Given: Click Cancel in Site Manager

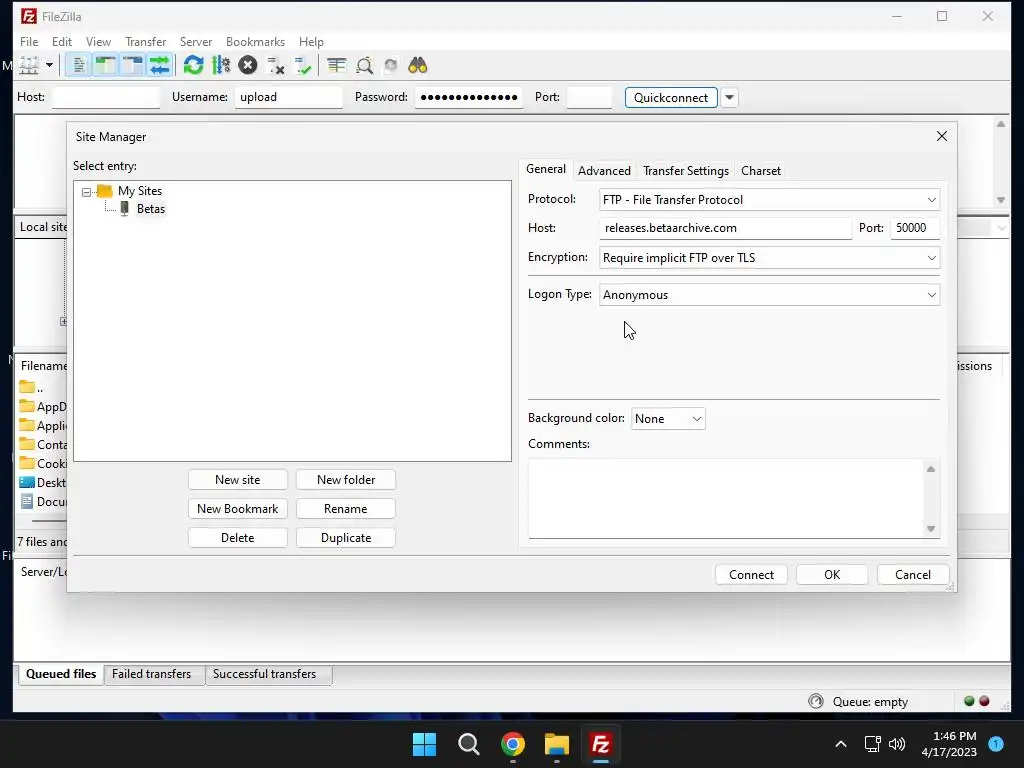Looking at the screenshot, I should click(x=912, y=575).
